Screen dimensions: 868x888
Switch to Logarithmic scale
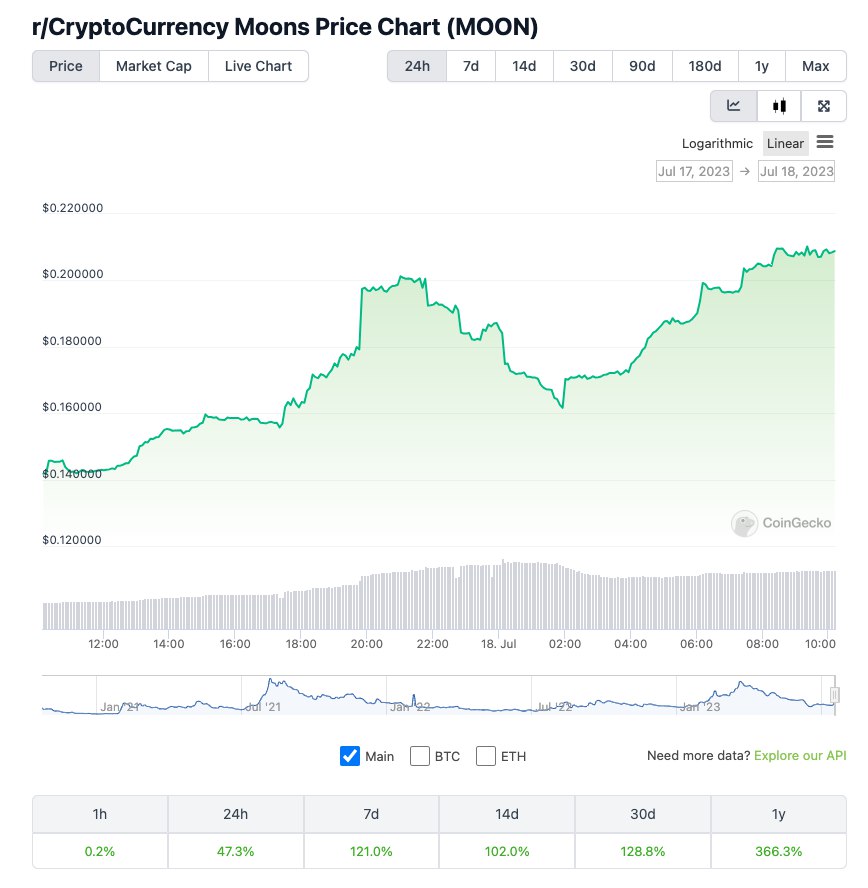tap(717, 143)
